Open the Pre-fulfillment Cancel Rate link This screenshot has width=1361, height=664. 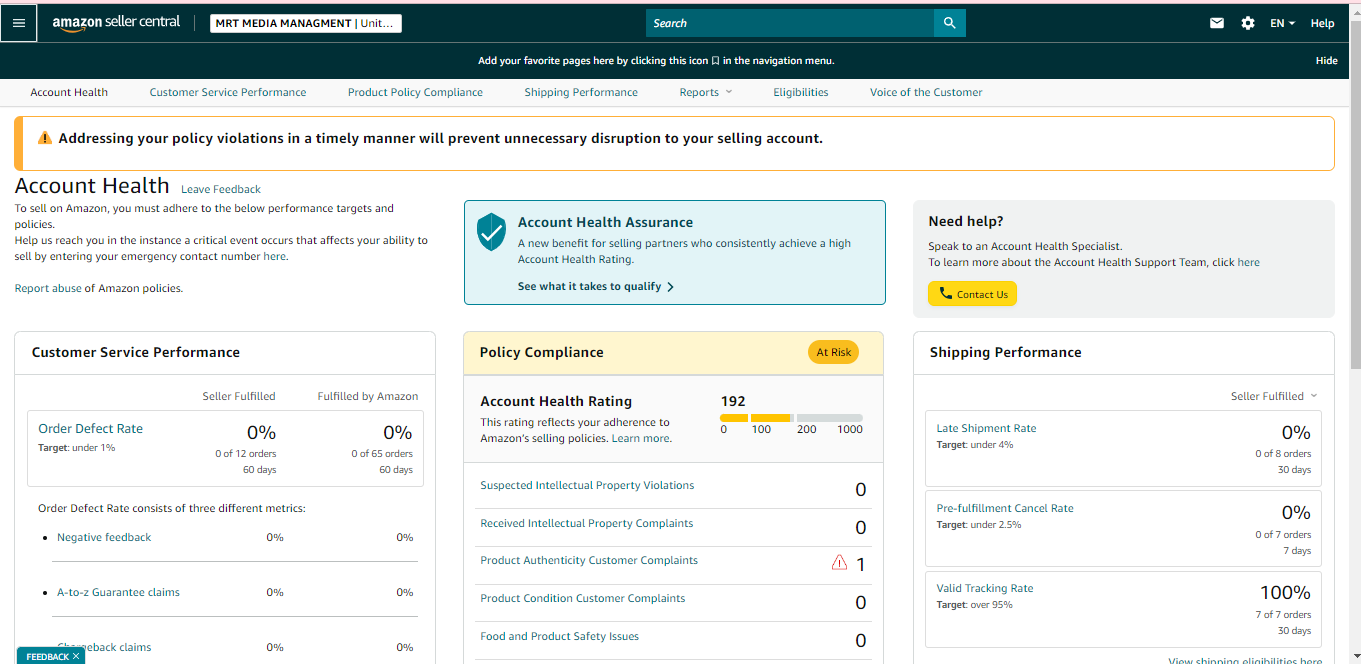point(1005,508)
